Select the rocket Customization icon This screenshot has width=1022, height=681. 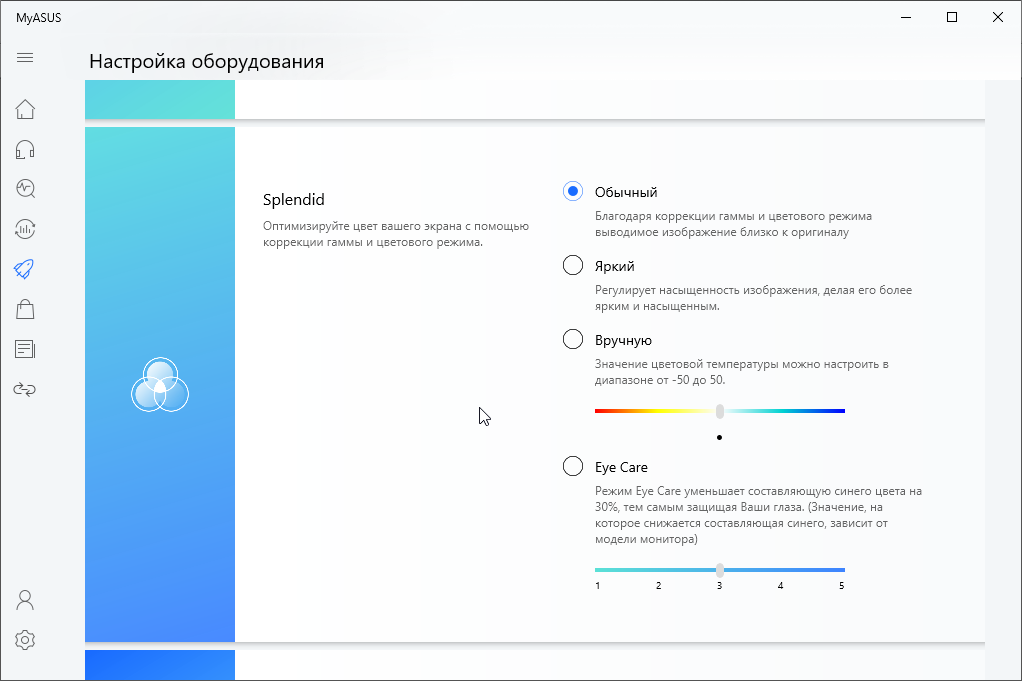pos(25,268)
